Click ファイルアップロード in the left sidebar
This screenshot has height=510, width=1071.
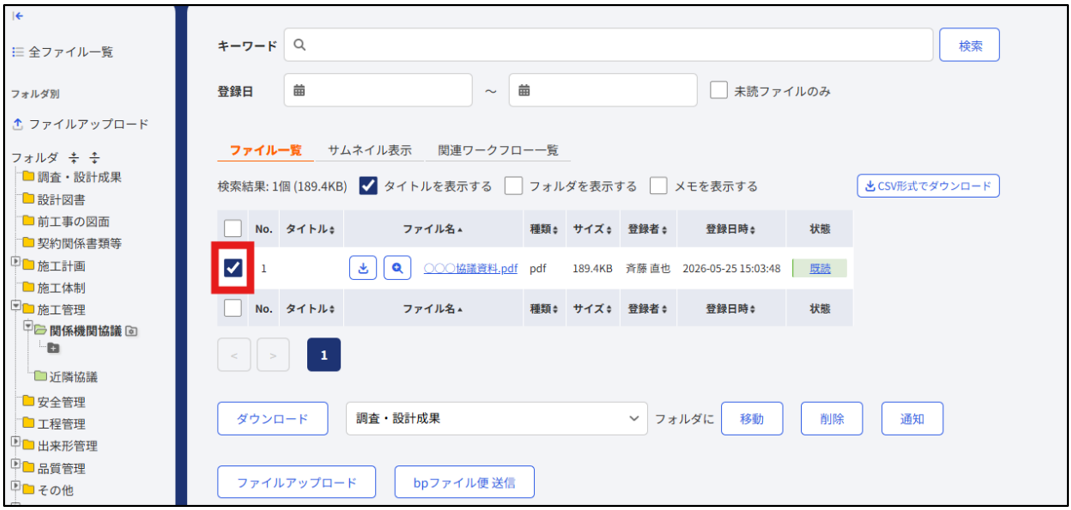[x=81, y=124]
